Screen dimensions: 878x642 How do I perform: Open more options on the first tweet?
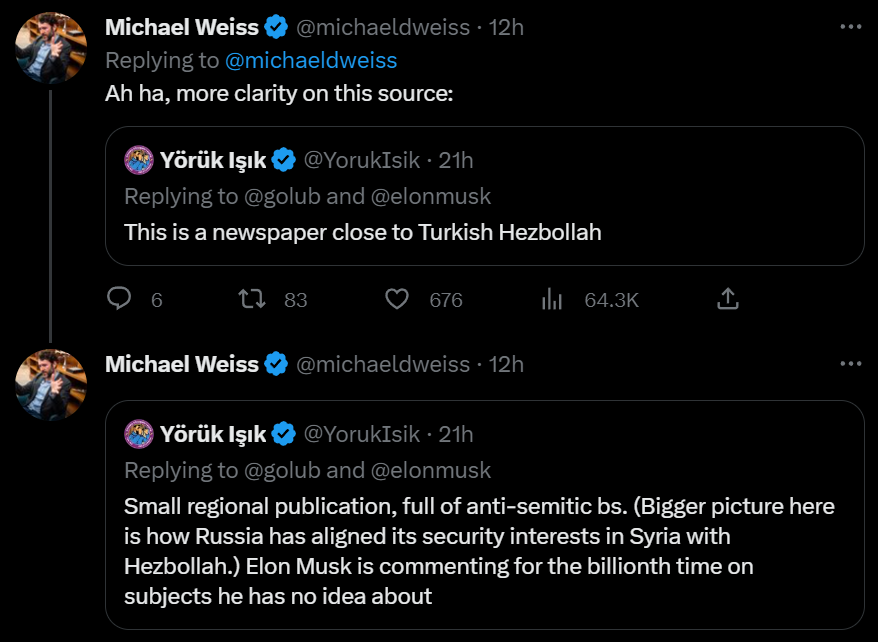click(850, 27)
